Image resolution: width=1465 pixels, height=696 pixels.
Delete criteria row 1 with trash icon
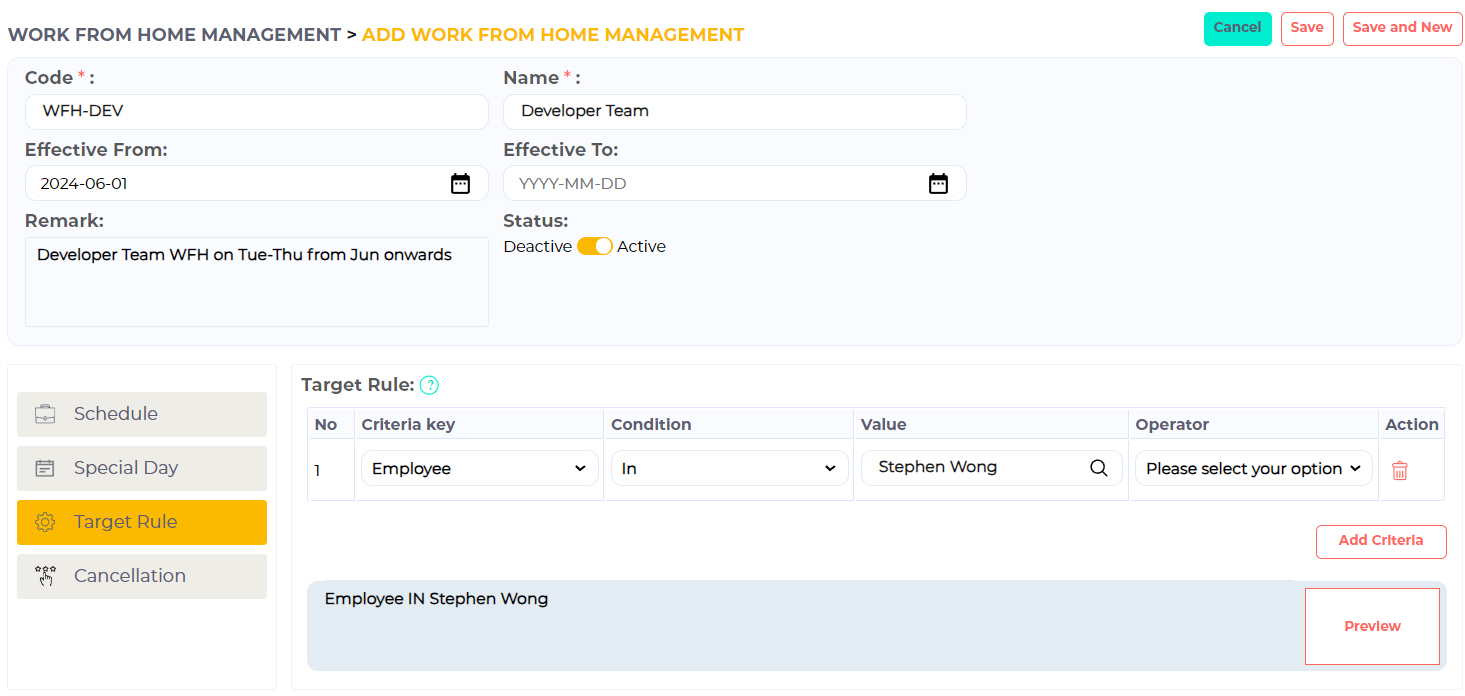[1400, 470]
